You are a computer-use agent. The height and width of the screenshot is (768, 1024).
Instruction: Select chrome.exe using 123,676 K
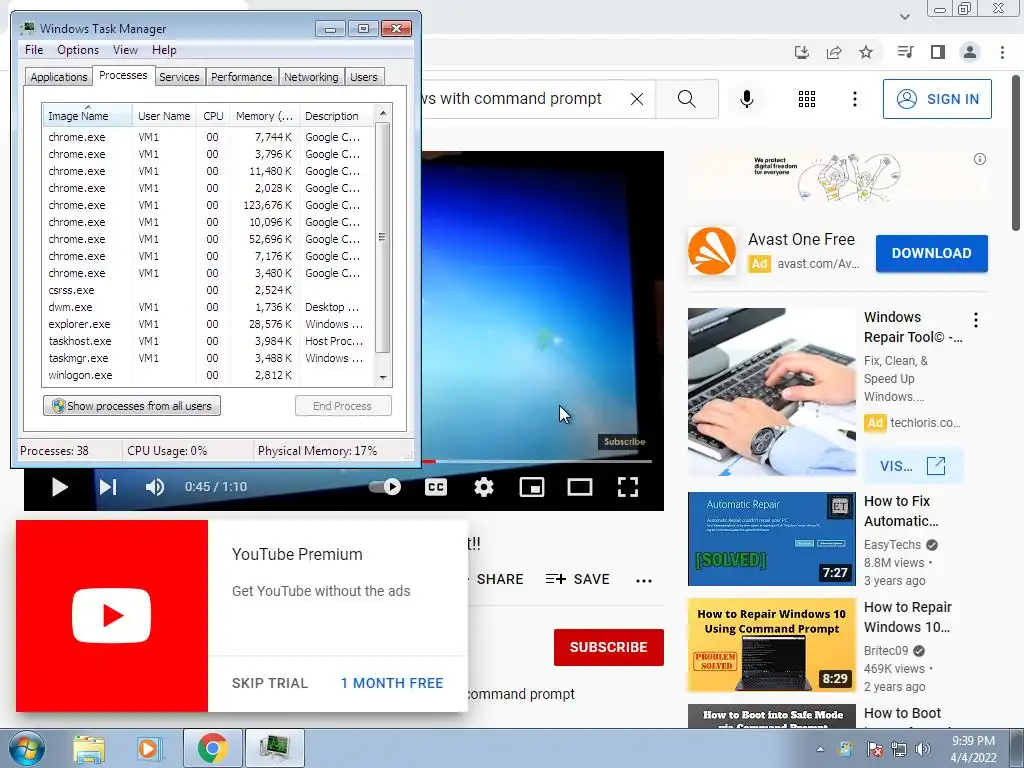[x=208, y=205]
